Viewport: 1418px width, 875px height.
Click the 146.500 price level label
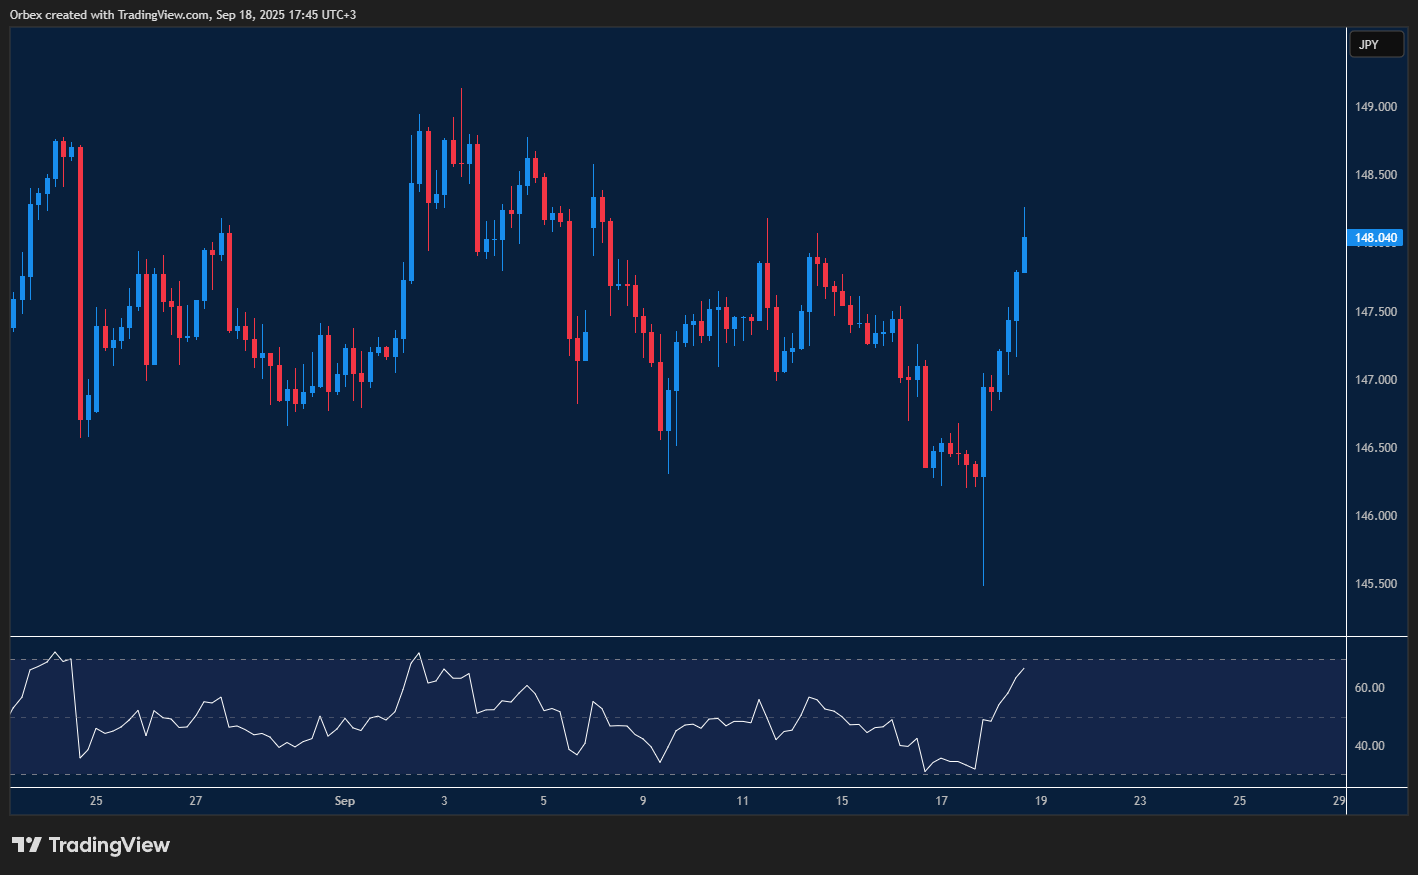click(x=1376, y=448)
